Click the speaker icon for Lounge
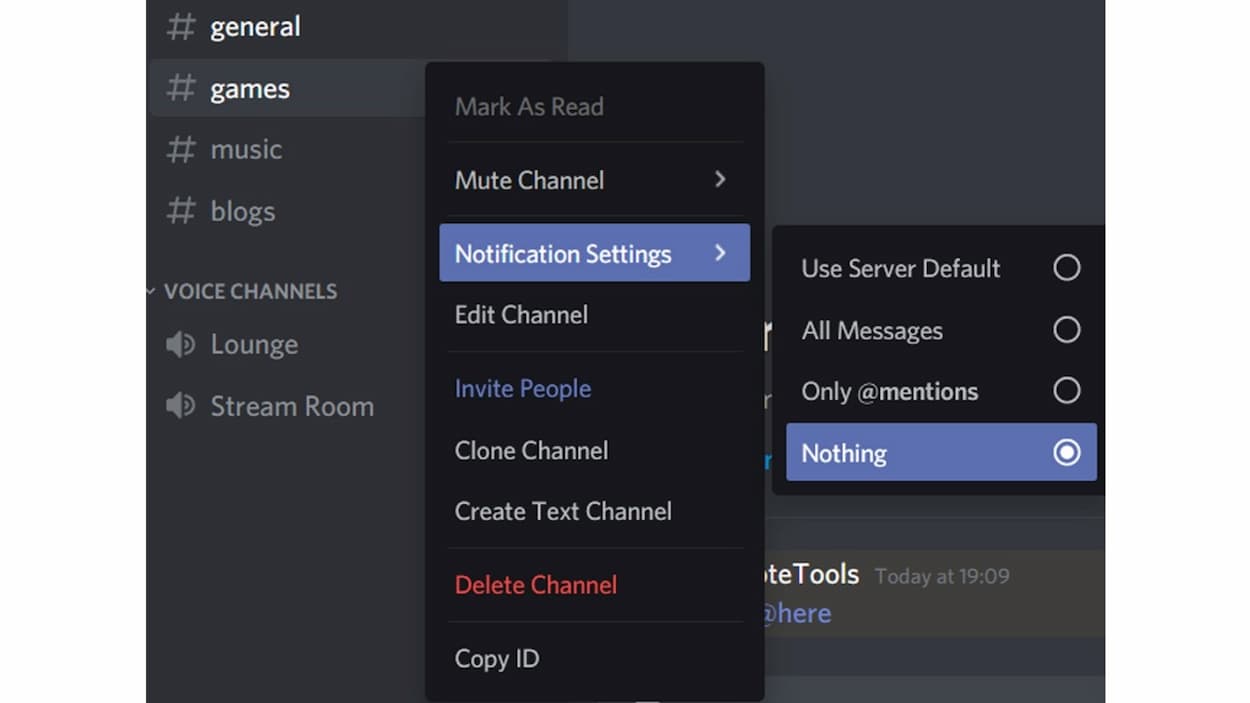The image size is (1250, 703). 180,345
